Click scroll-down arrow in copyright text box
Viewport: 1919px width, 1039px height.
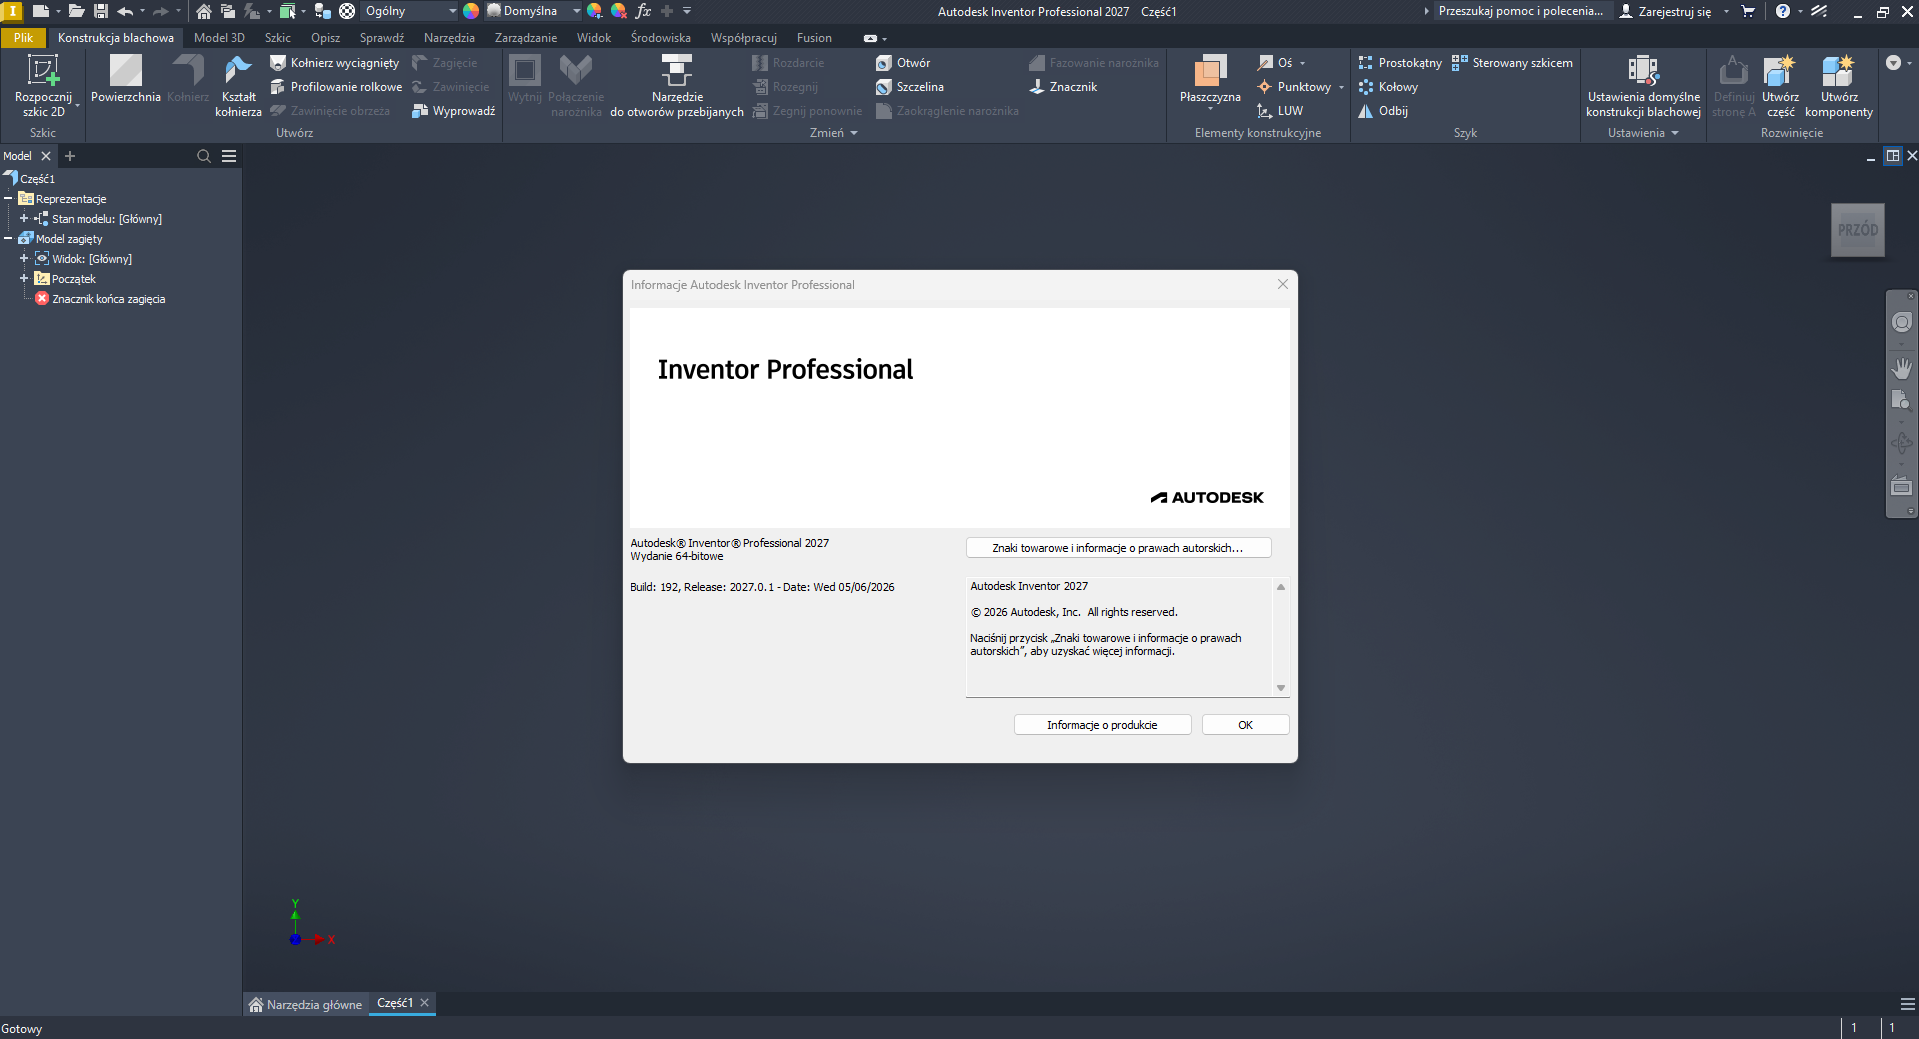click(x=1280, y=687)
